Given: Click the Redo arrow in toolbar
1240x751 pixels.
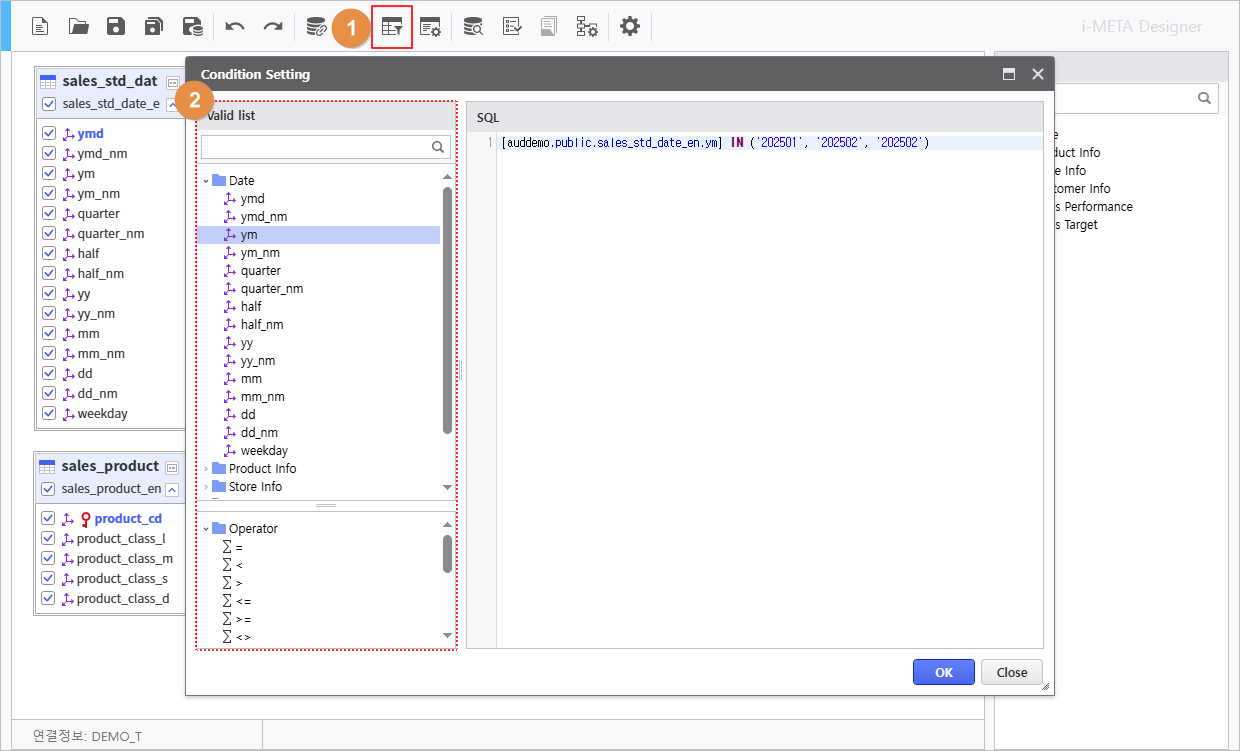Looking at the screenshot, I should (x=272, y=27).
